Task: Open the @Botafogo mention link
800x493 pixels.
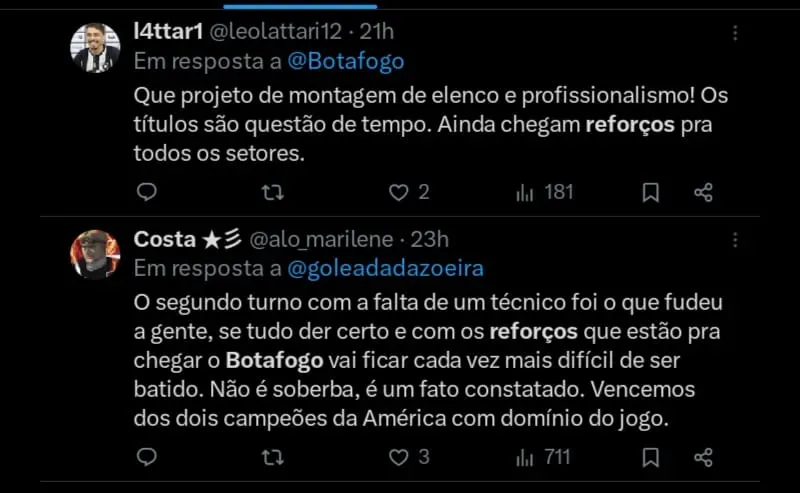Action: tap(346, 61)
